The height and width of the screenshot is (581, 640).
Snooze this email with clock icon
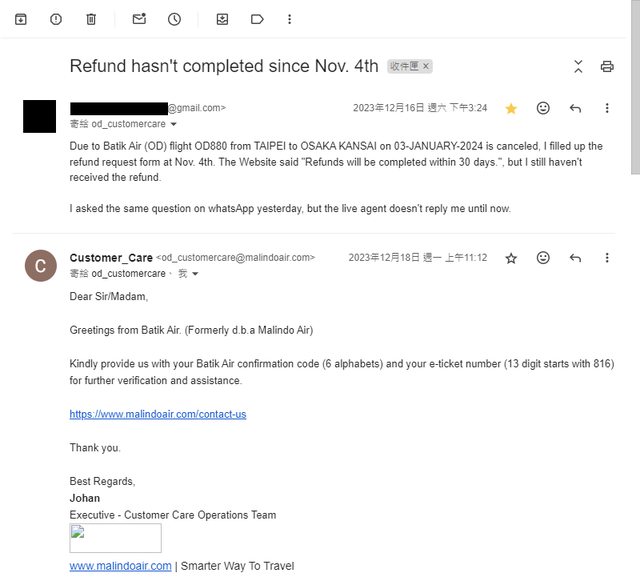click(x=174, y=19)
